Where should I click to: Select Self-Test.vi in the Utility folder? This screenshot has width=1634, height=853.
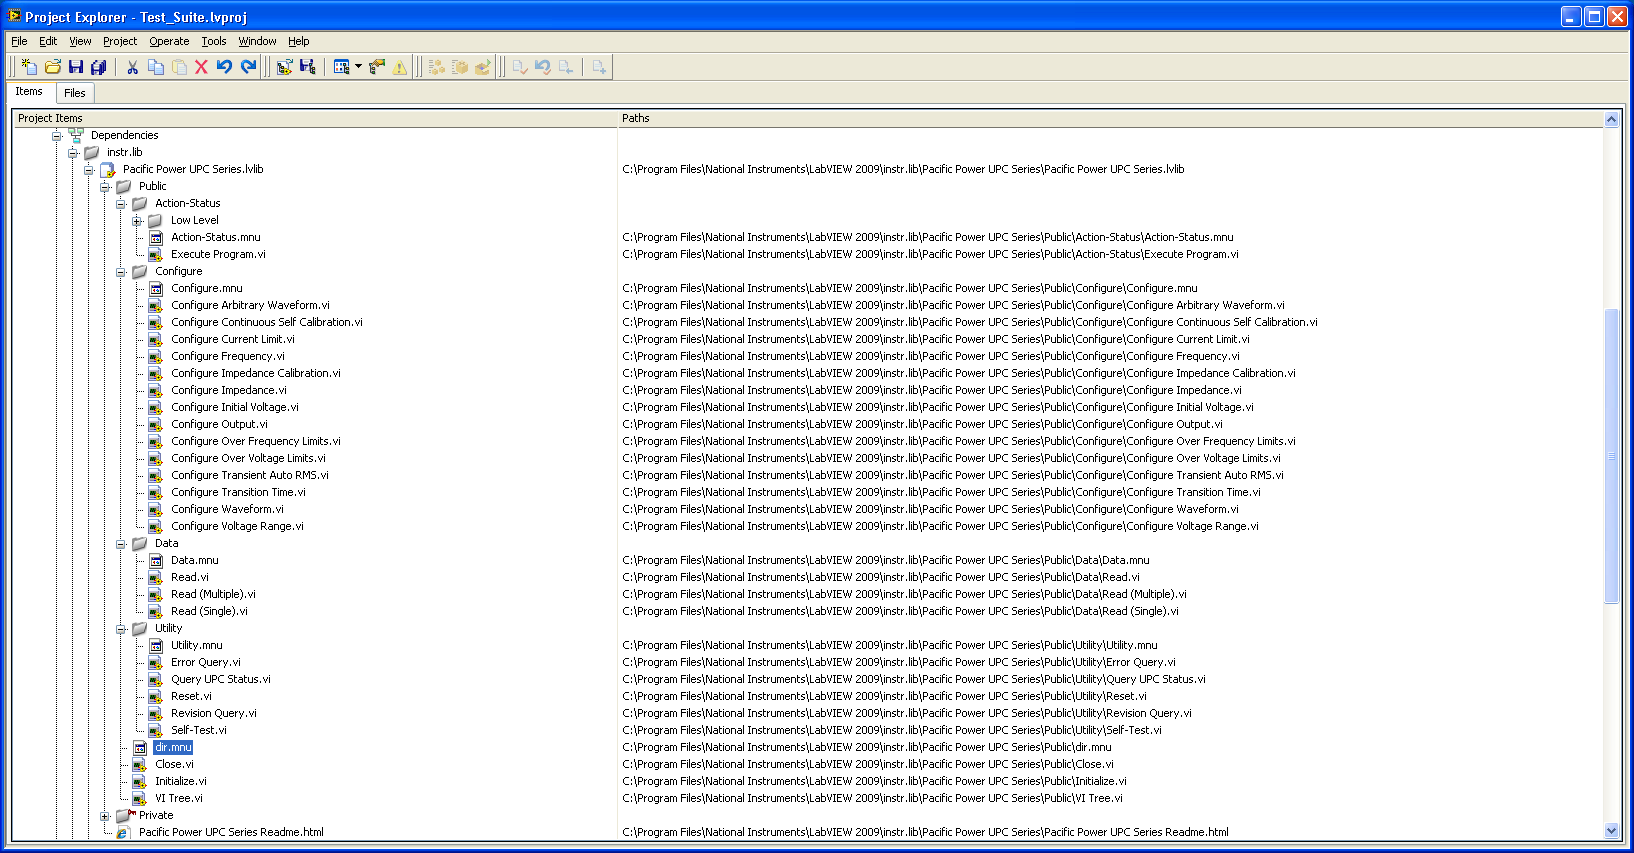click(198, 730)
